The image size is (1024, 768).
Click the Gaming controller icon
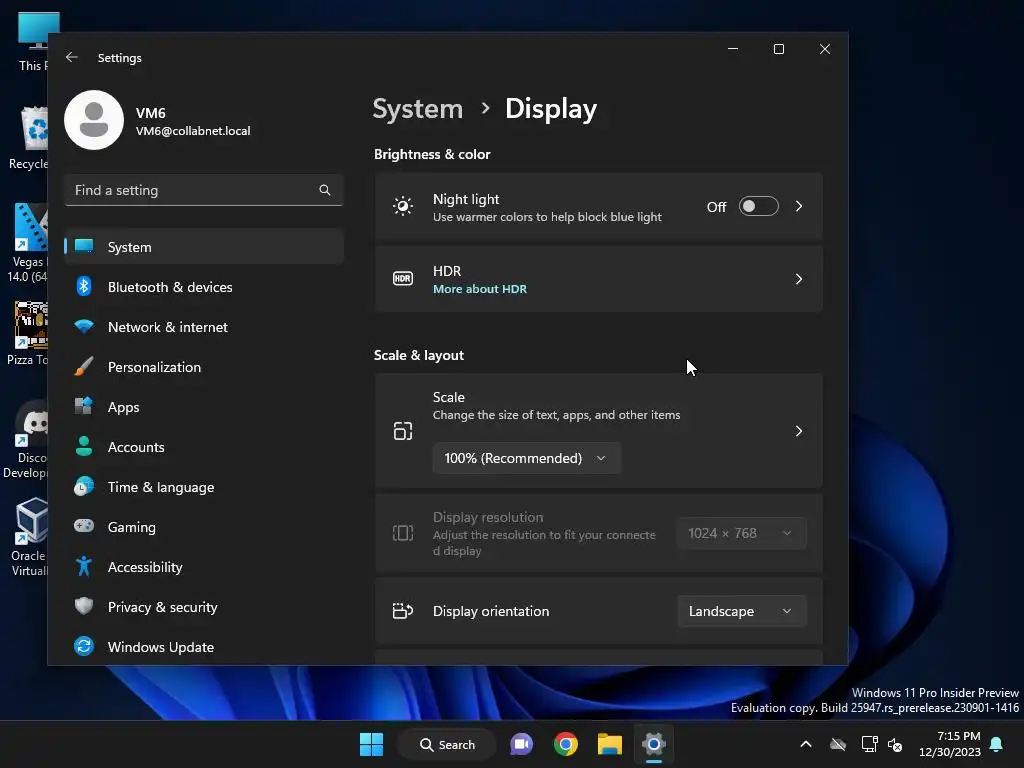(x=84, y=526)
